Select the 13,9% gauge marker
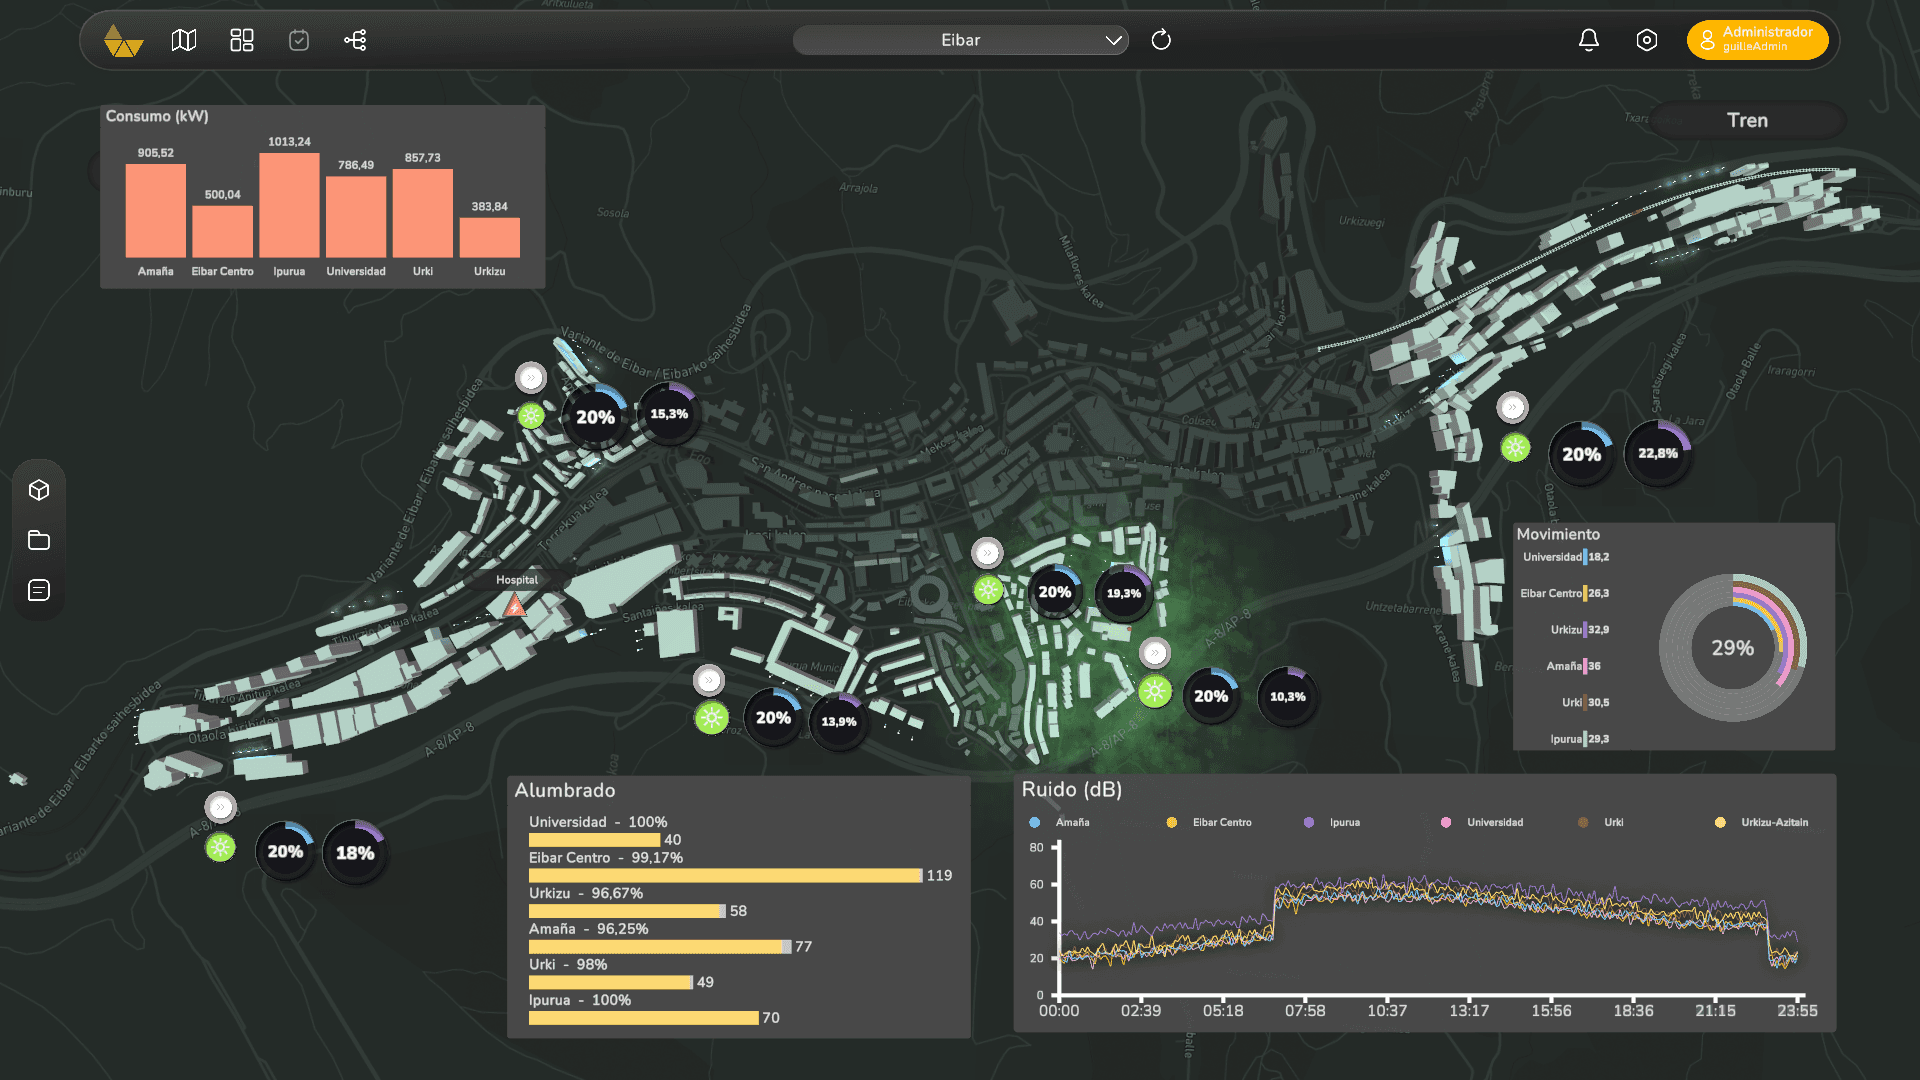Image resolution: width=1920 pixels, height=1080 pixels. pos(839,721)
